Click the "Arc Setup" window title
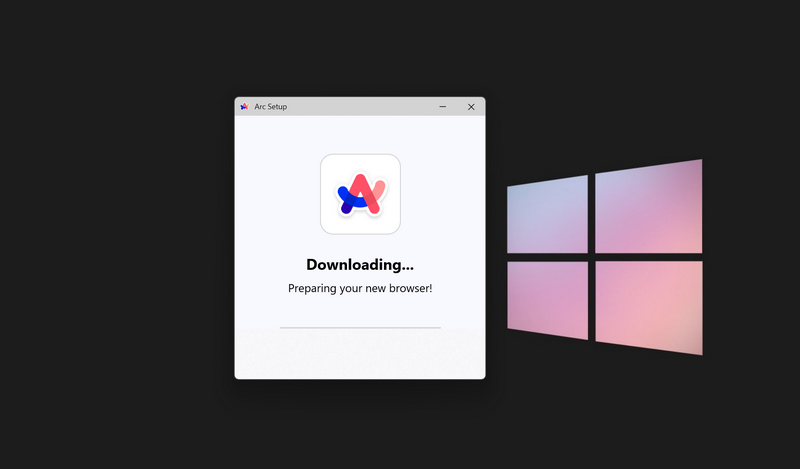800x469 pixels. pyautogui.click(x=270, y=107)
